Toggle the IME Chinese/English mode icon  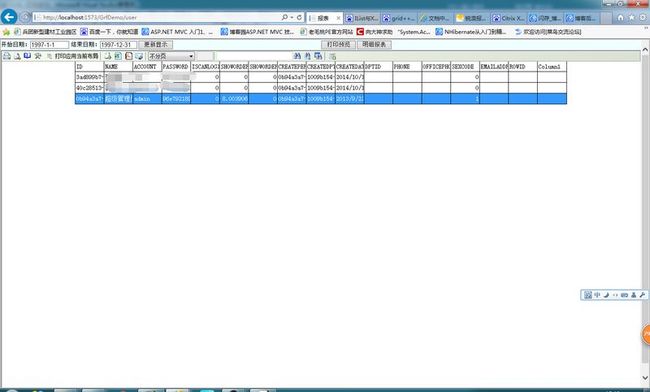(x=597, y=295)
